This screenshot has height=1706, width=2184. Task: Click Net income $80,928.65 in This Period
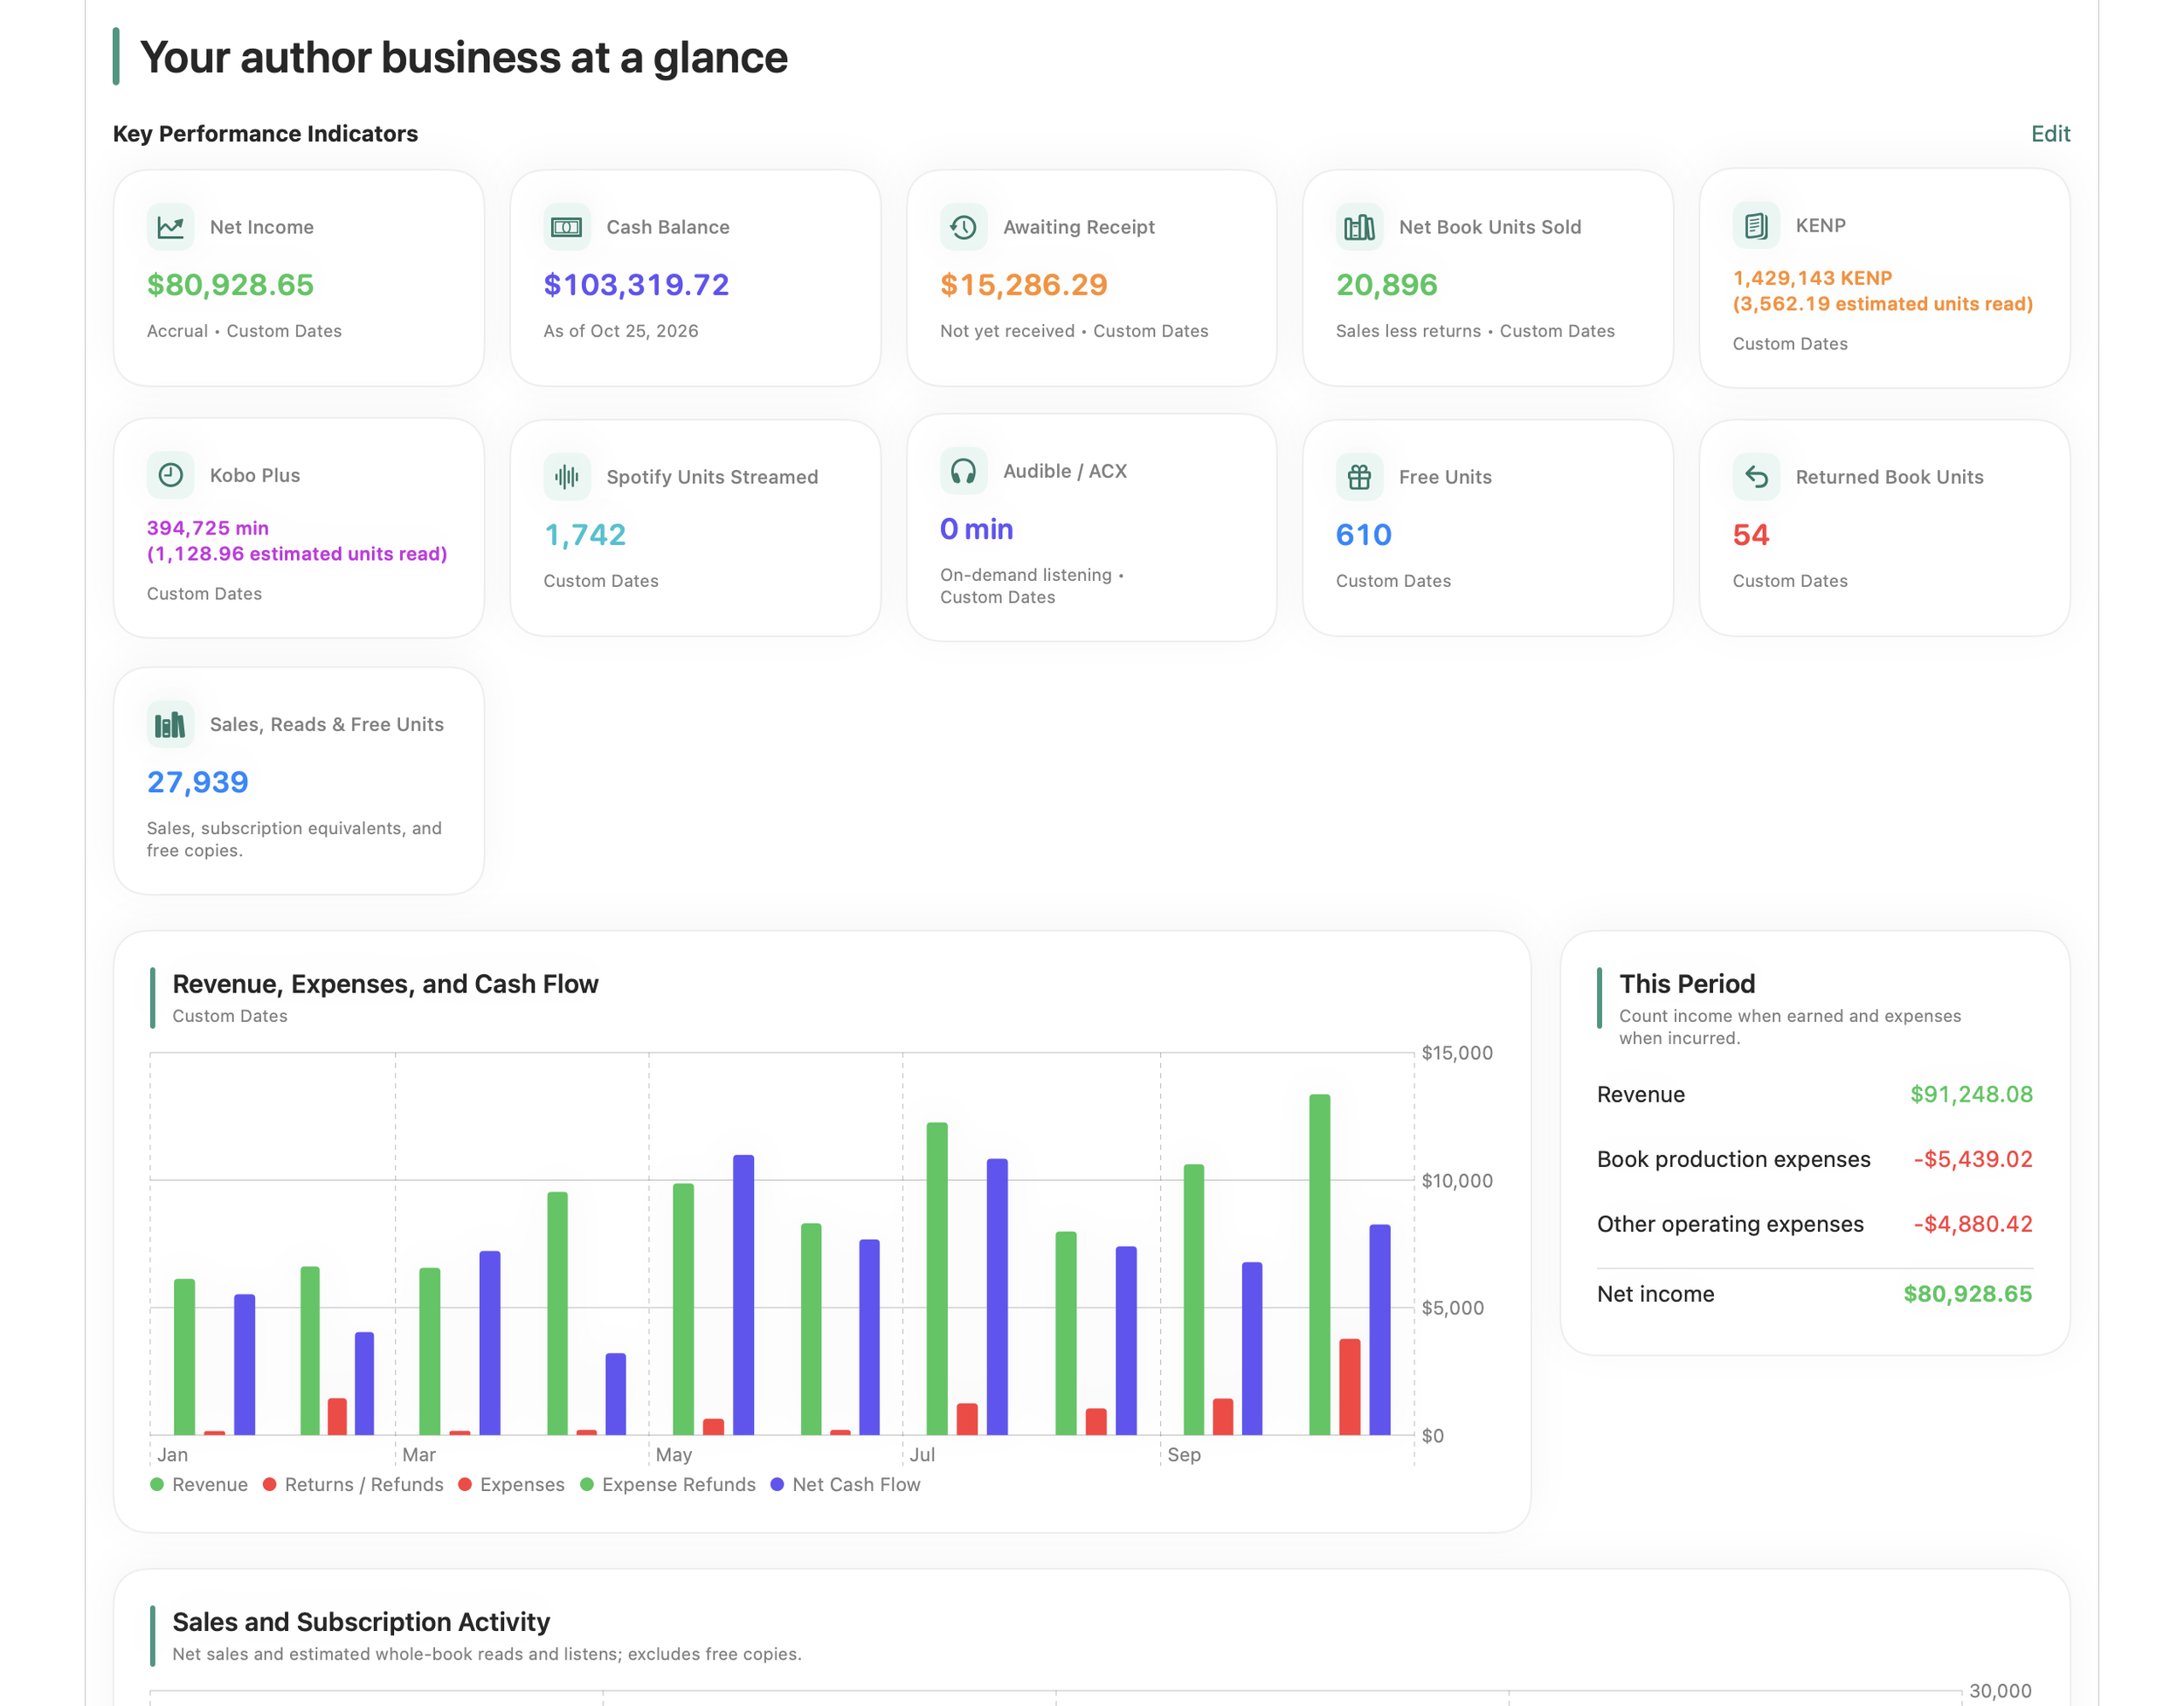point(1967,1294)
